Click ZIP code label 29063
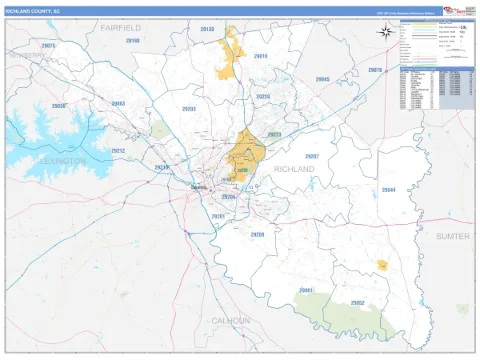The width and height of the screenshot is (480, 360). click(x=118, y=104)
